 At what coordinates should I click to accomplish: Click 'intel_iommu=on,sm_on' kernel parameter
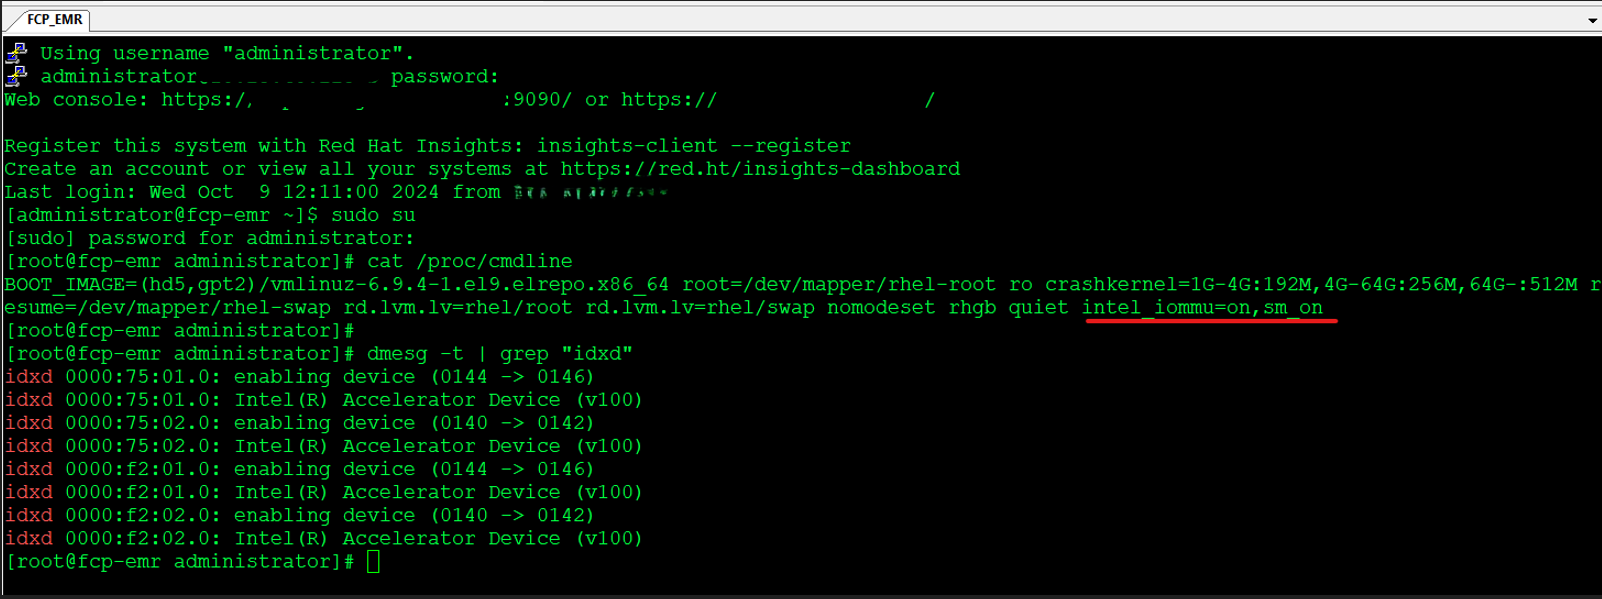(1202, 307)
